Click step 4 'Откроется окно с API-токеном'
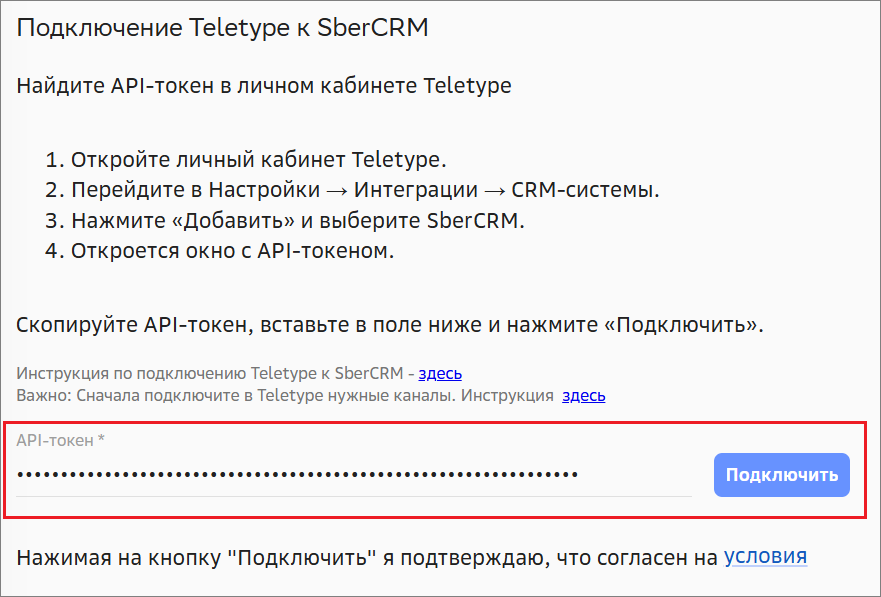 tap(232, 250)
